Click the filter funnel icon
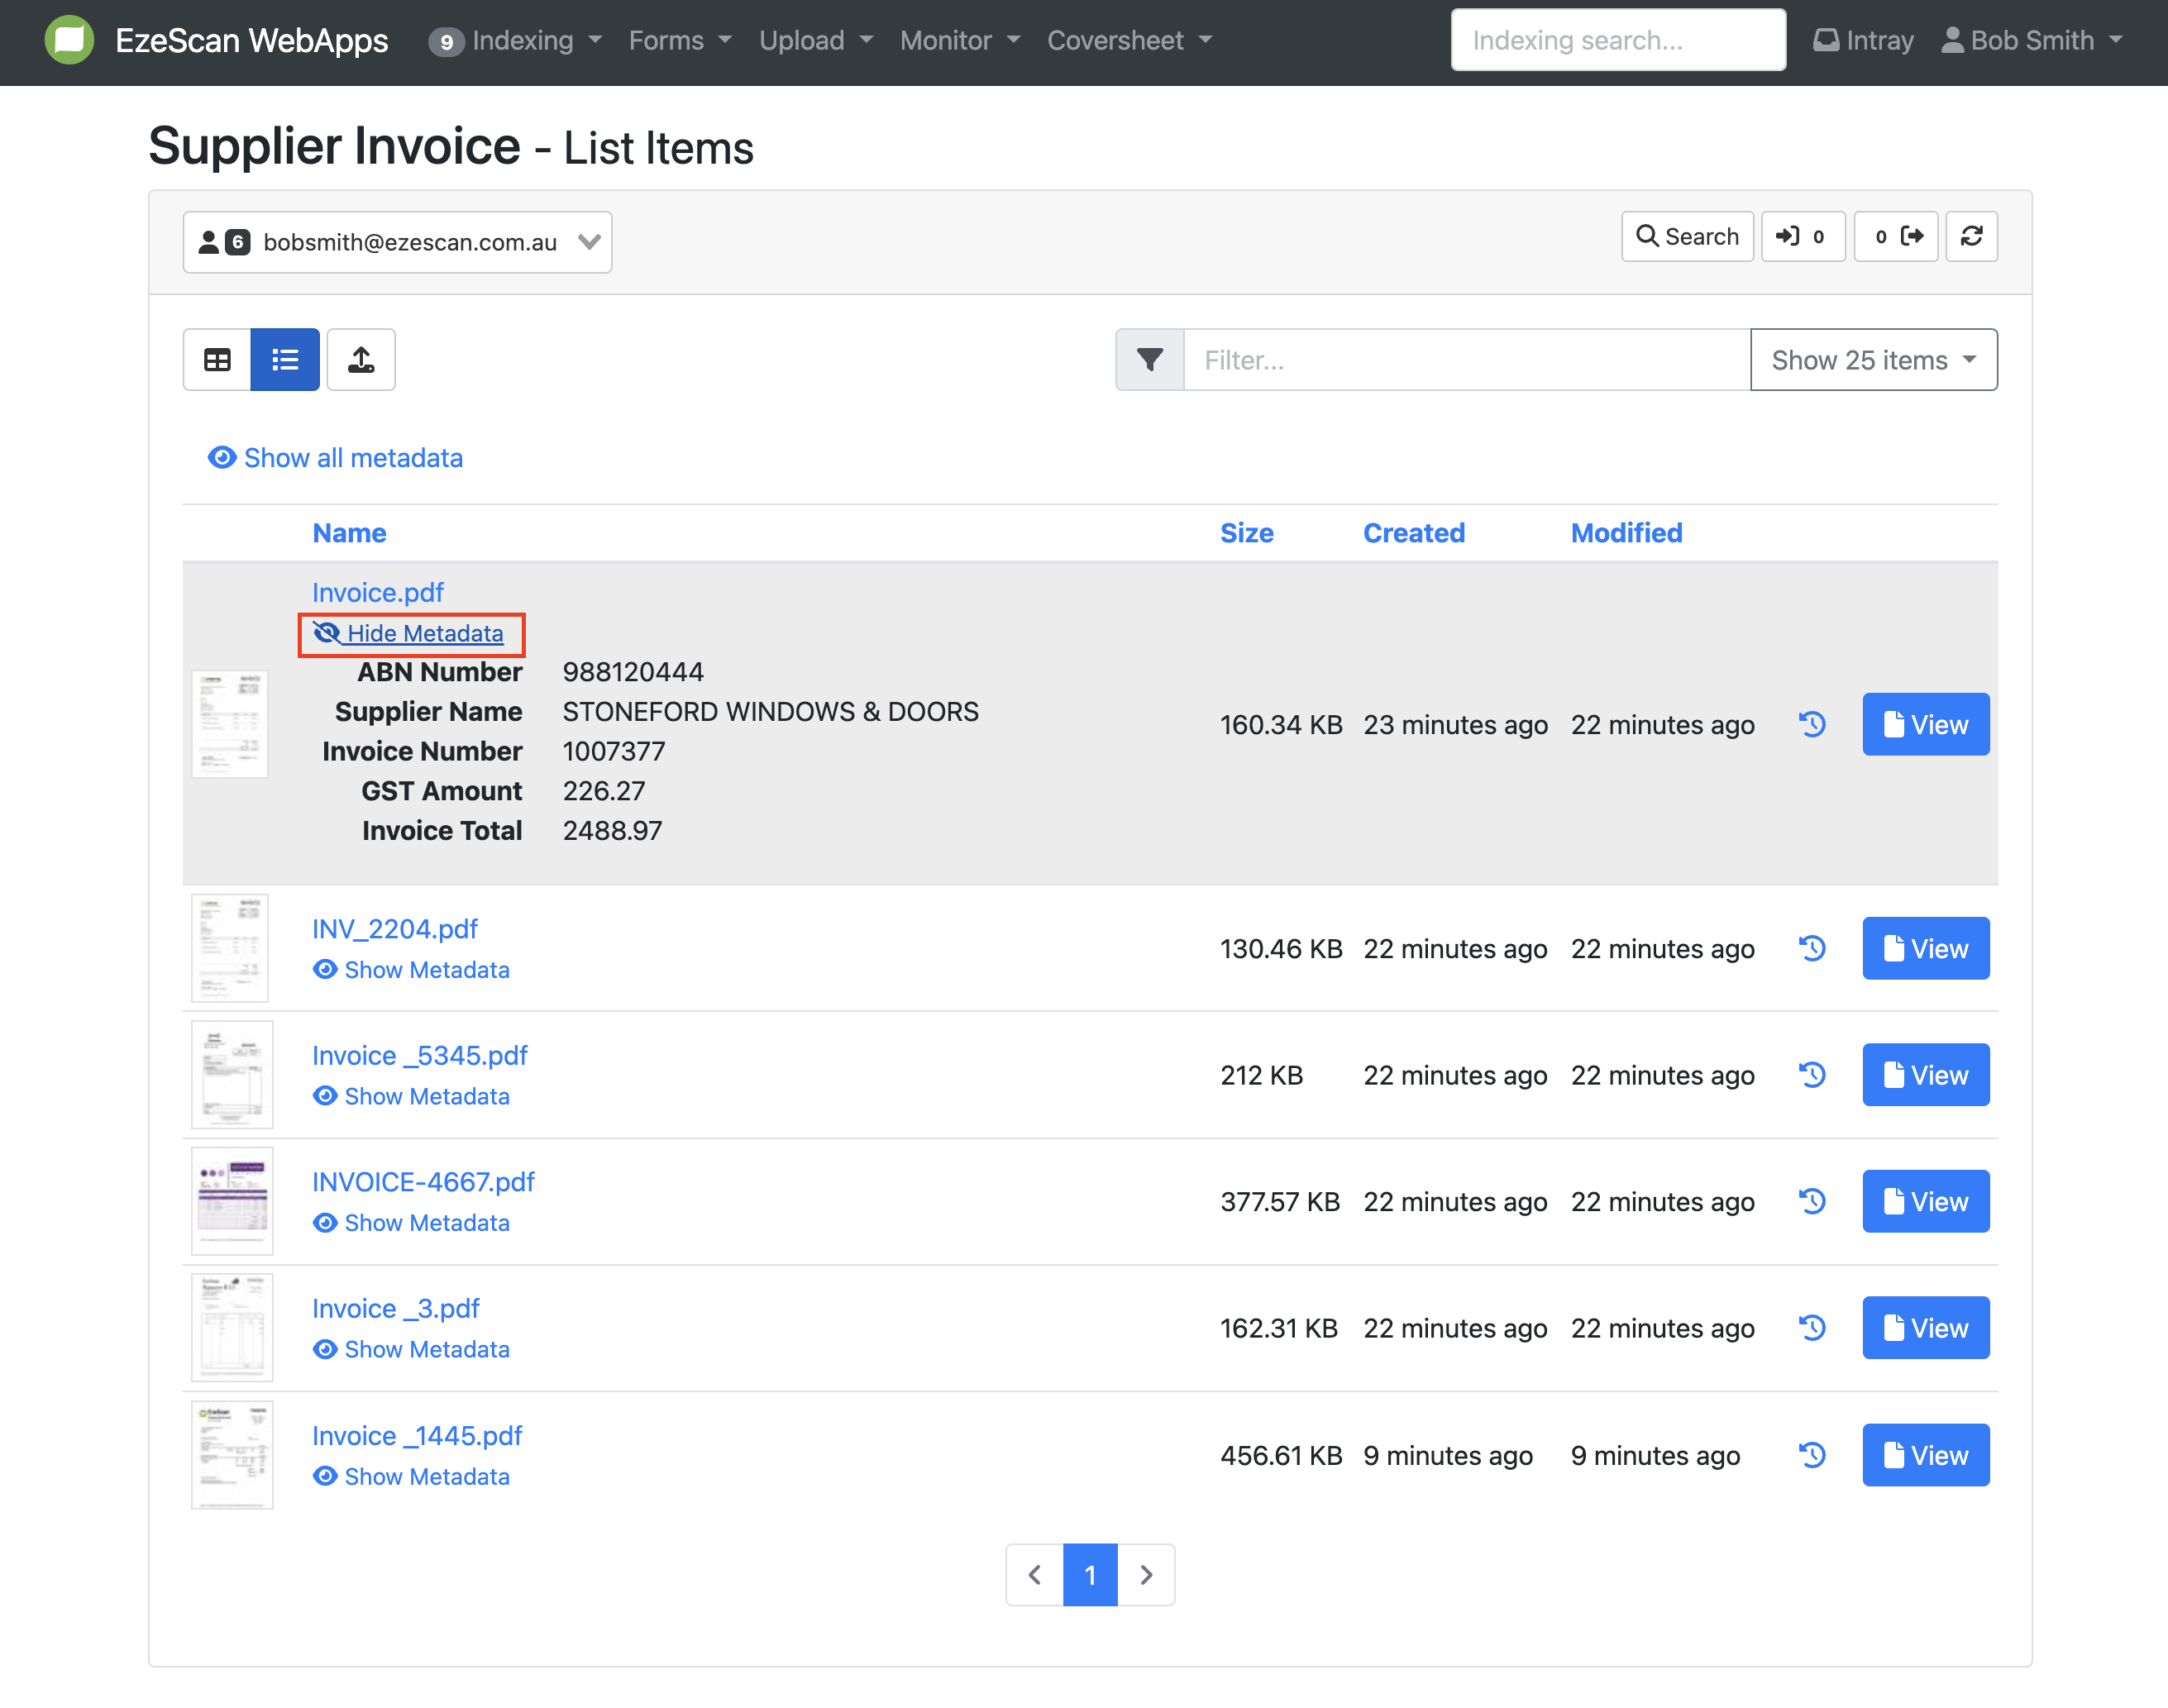The height and width of the screenshot is (1708, 2168). (1150, 360)
